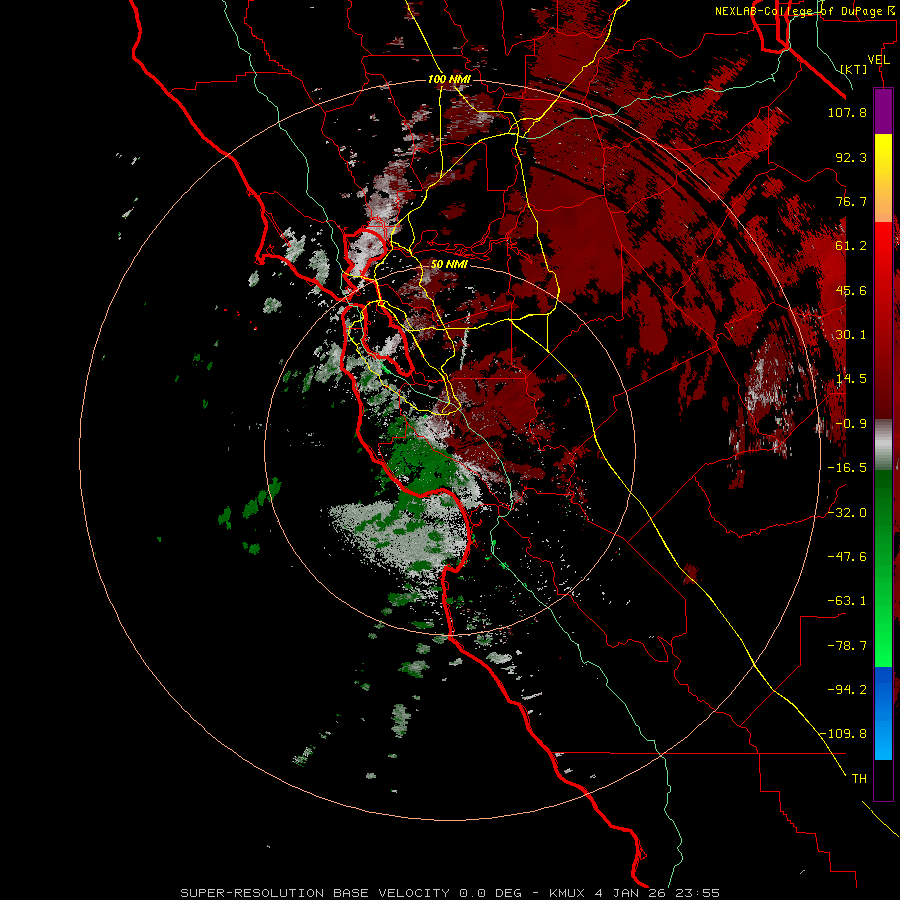Click the -109.8 velocity scale value
The height and width of the screenshot is (900, 900).
click(843, 734)
